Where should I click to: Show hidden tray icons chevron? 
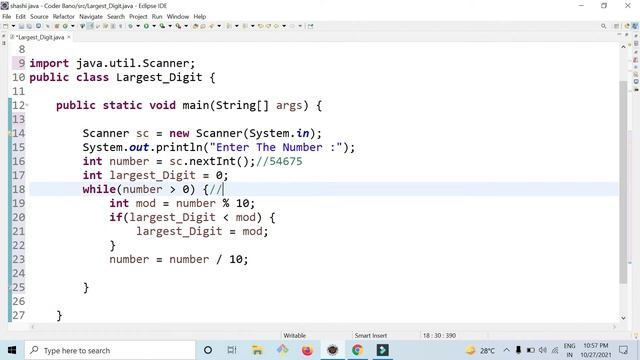click(507, 350)
